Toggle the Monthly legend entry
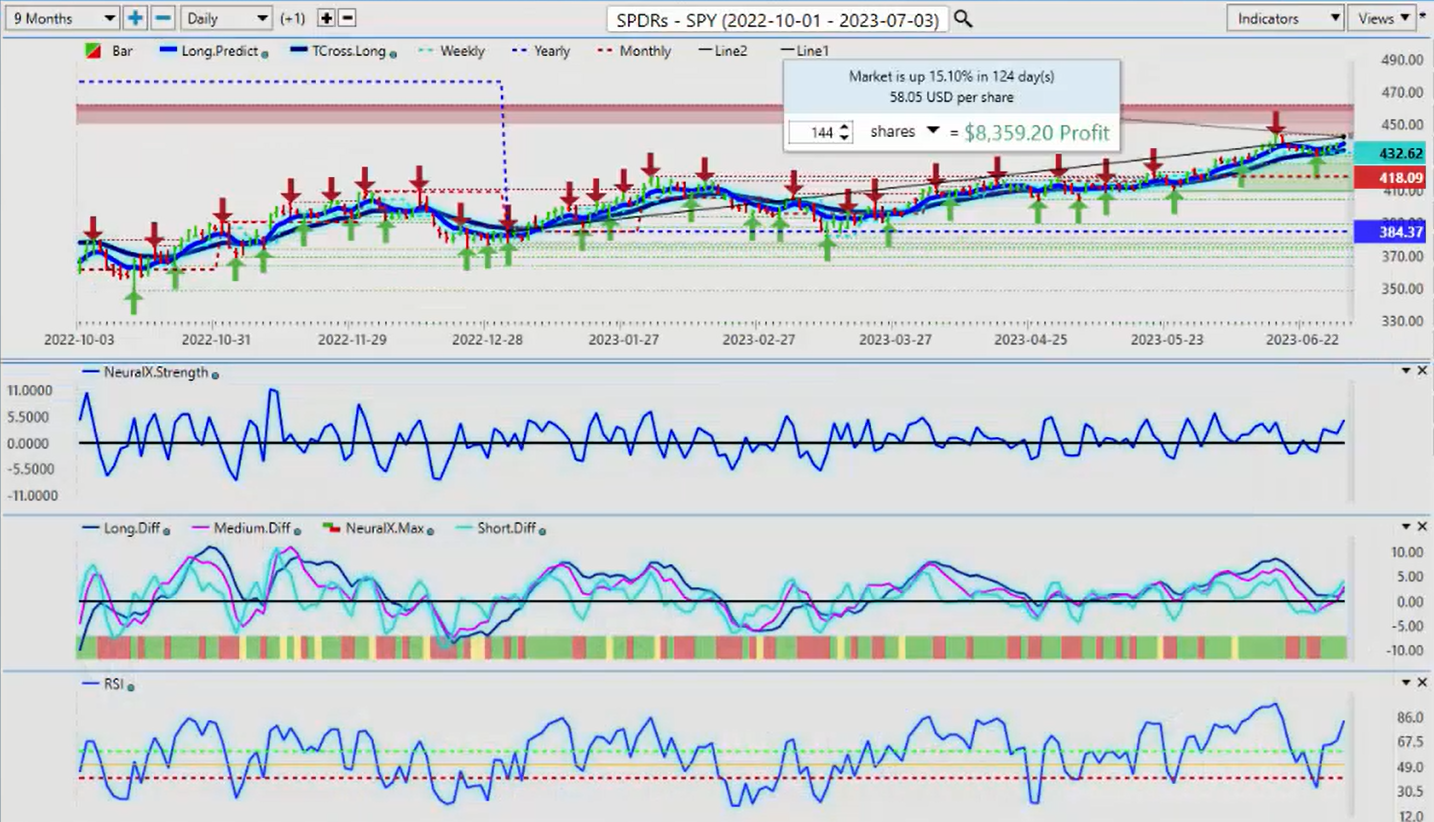Viewport: 1434px width, 822px height. 634,51
